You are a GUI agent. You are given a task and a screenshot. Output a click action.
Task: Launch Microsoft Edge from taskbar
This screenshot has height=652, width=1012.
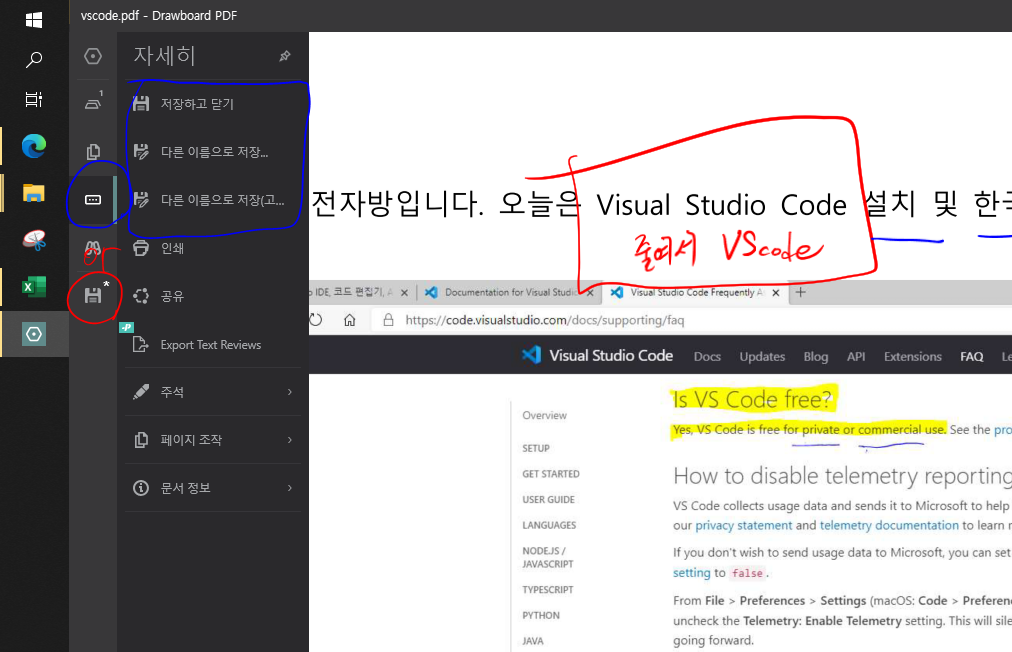[x=34, y=146]
